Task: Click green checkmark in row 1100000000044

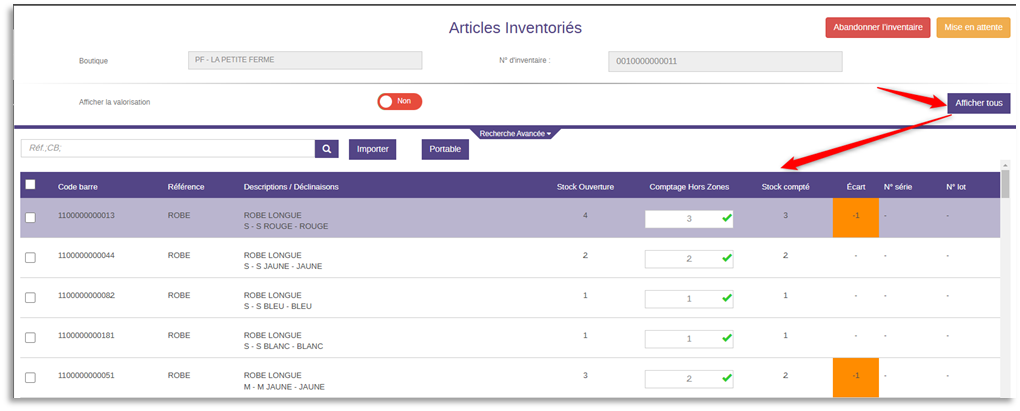Action: tap(727, 258)
